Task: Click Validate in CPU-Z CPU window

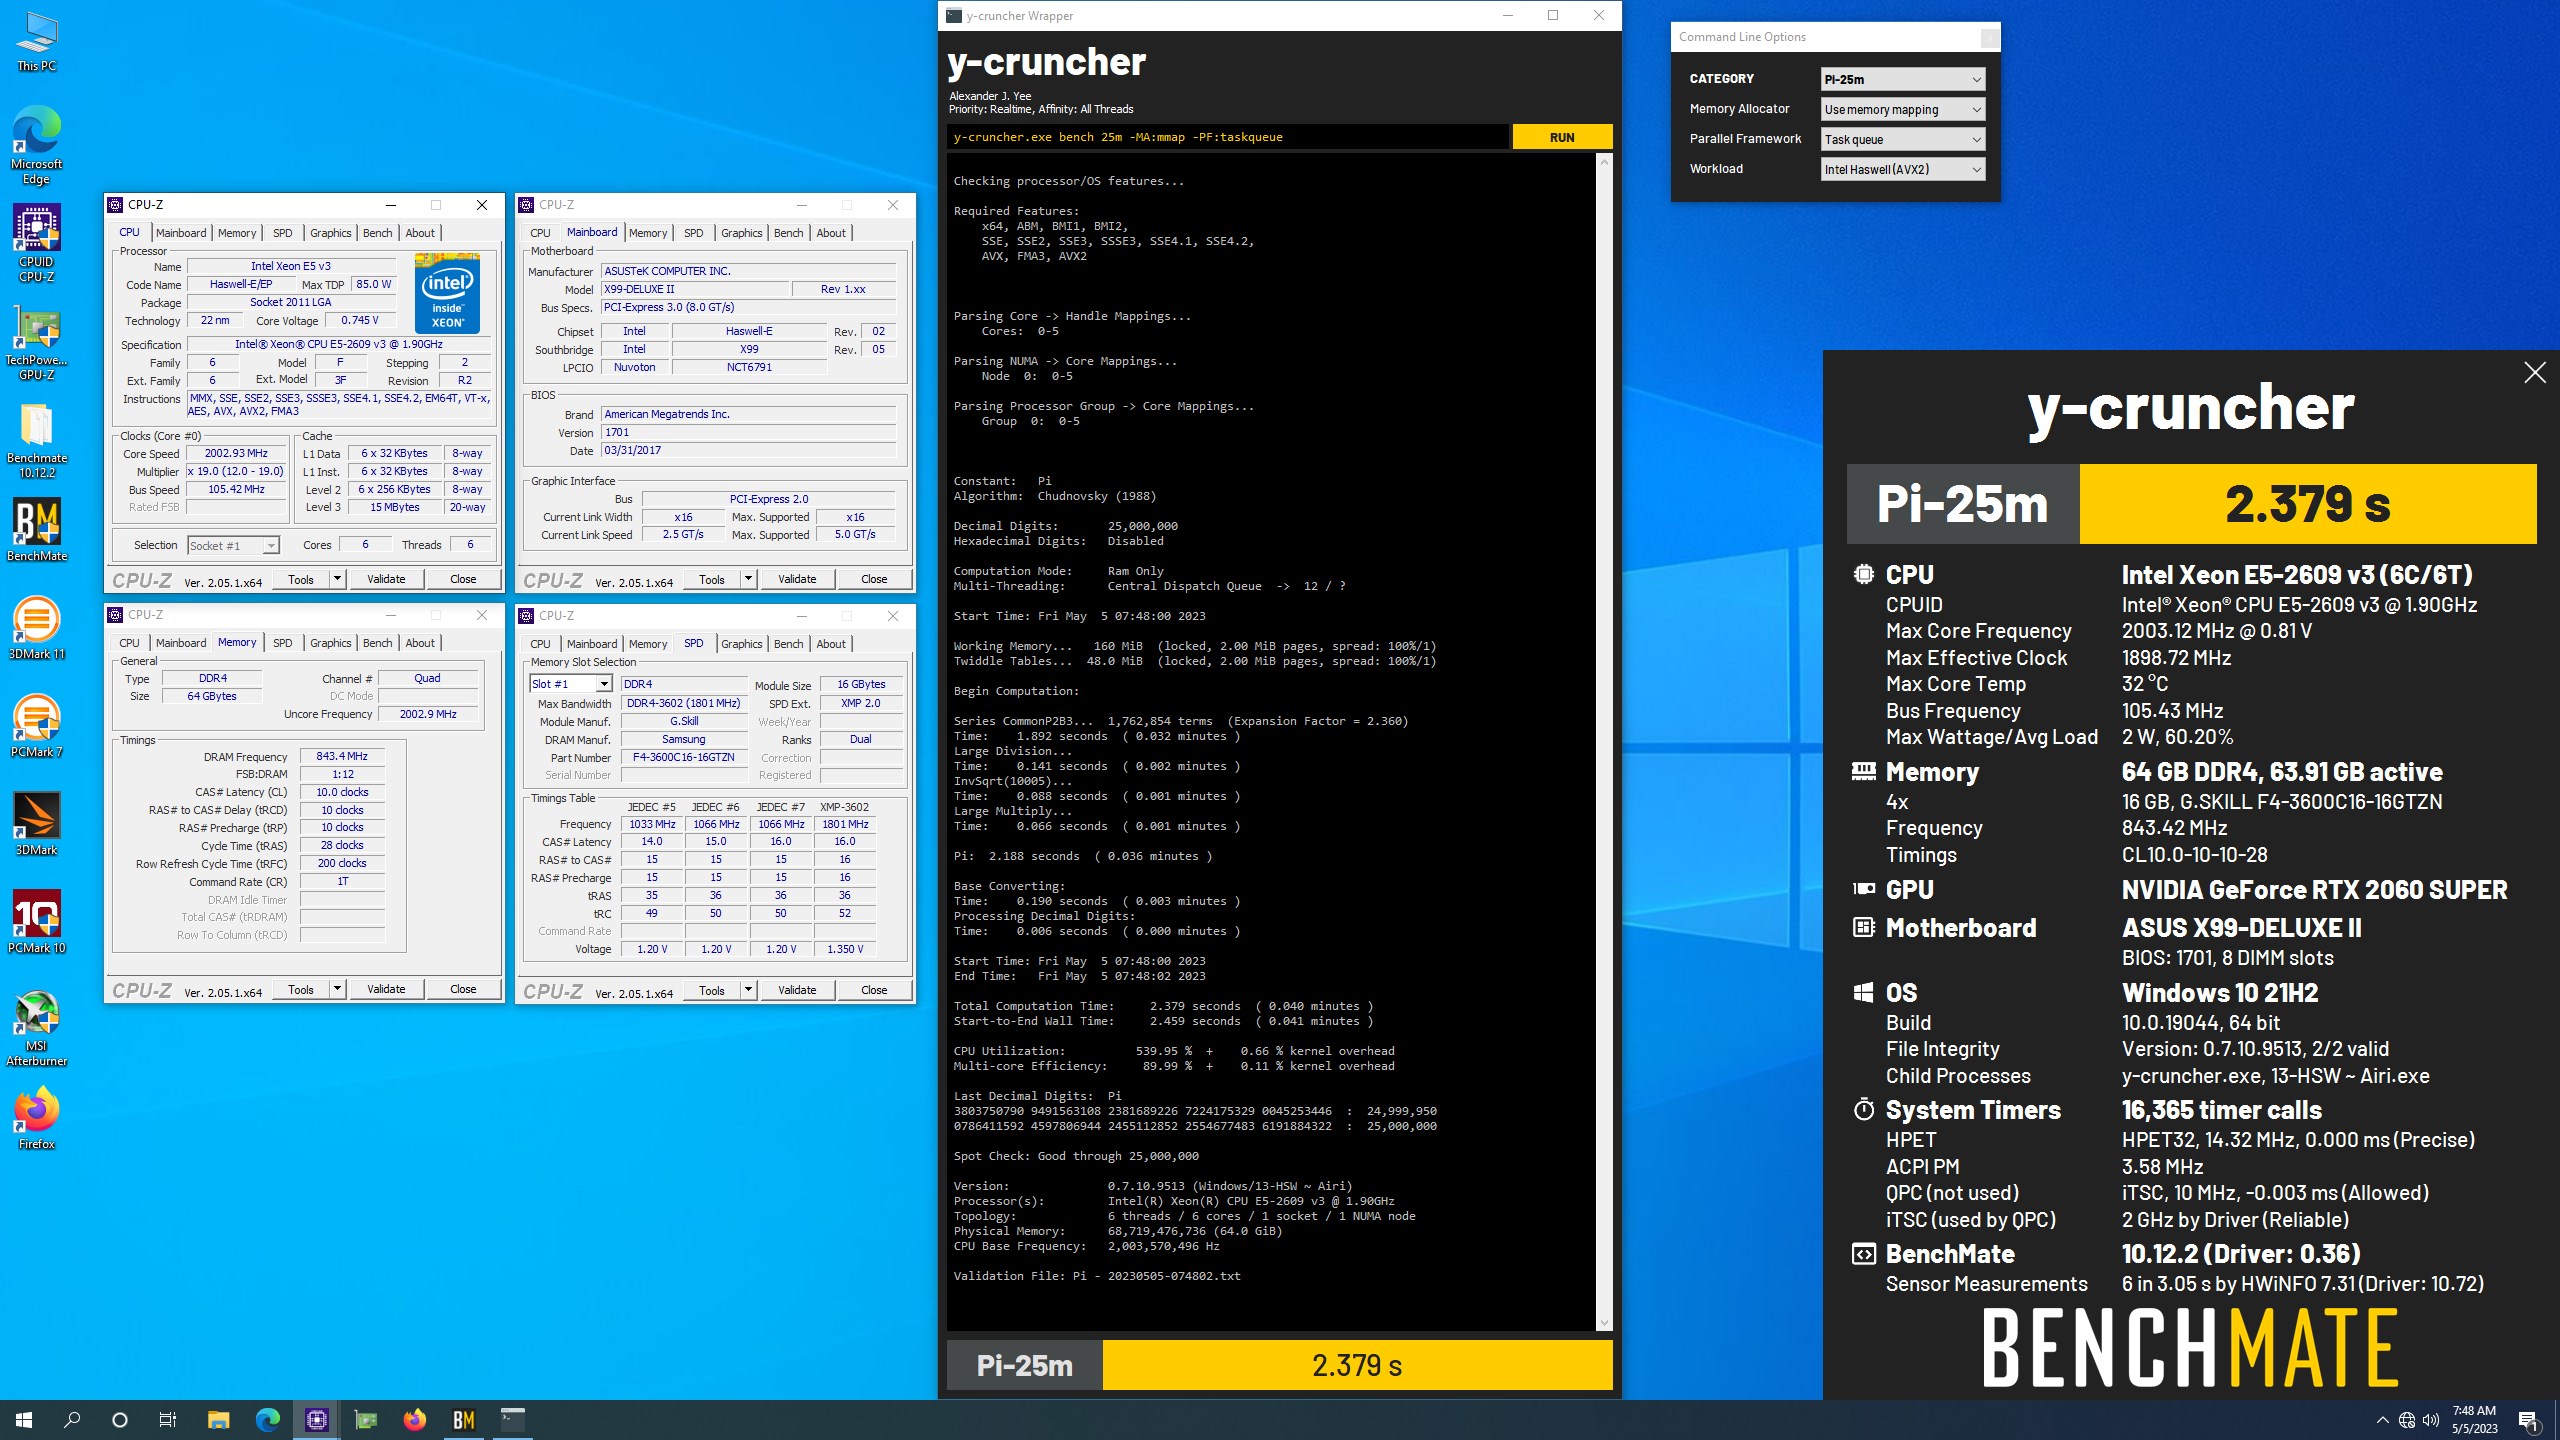Action: [386, 579]
